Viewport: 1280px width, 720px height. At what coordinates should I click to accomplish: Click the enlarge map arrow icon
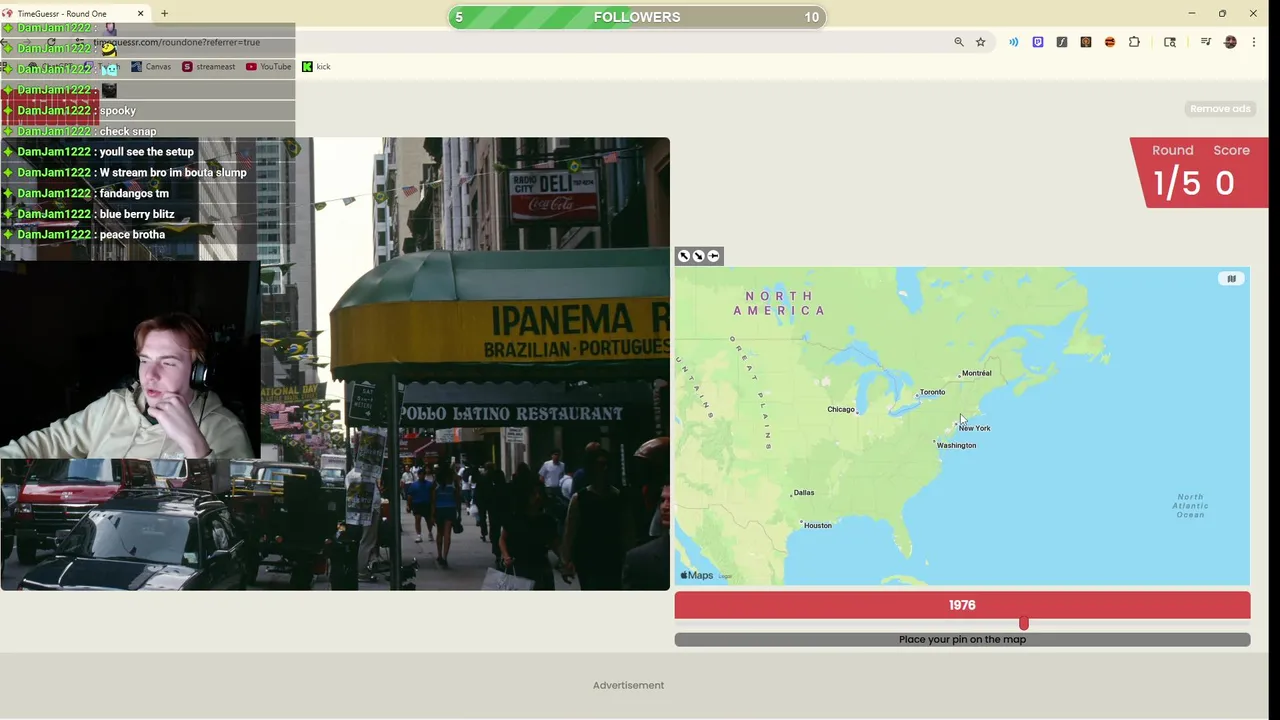point(684,256)
